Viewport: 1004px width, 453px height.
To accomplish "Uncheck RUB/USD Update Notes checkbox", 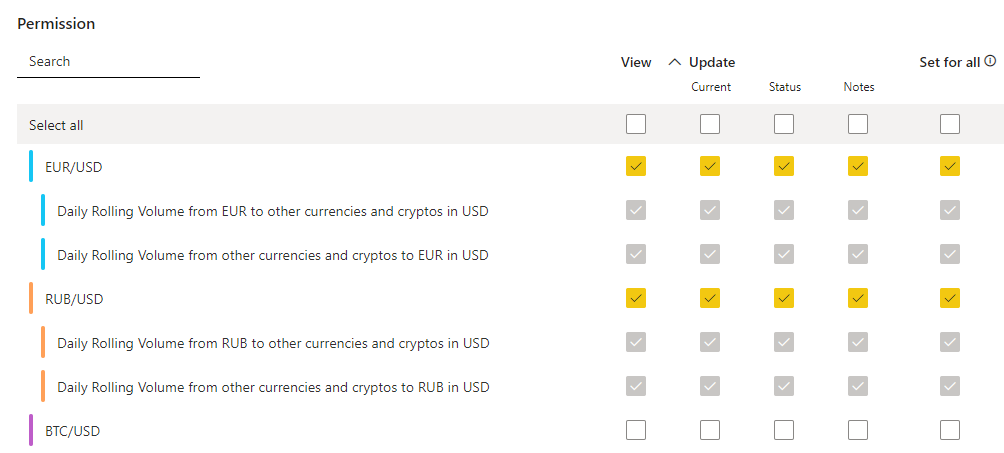I will 858,299.
